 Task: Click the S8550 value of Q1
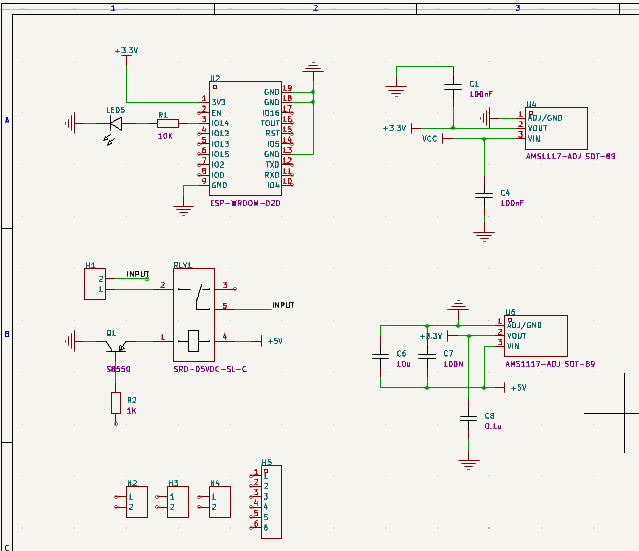(x=119, y=369)
